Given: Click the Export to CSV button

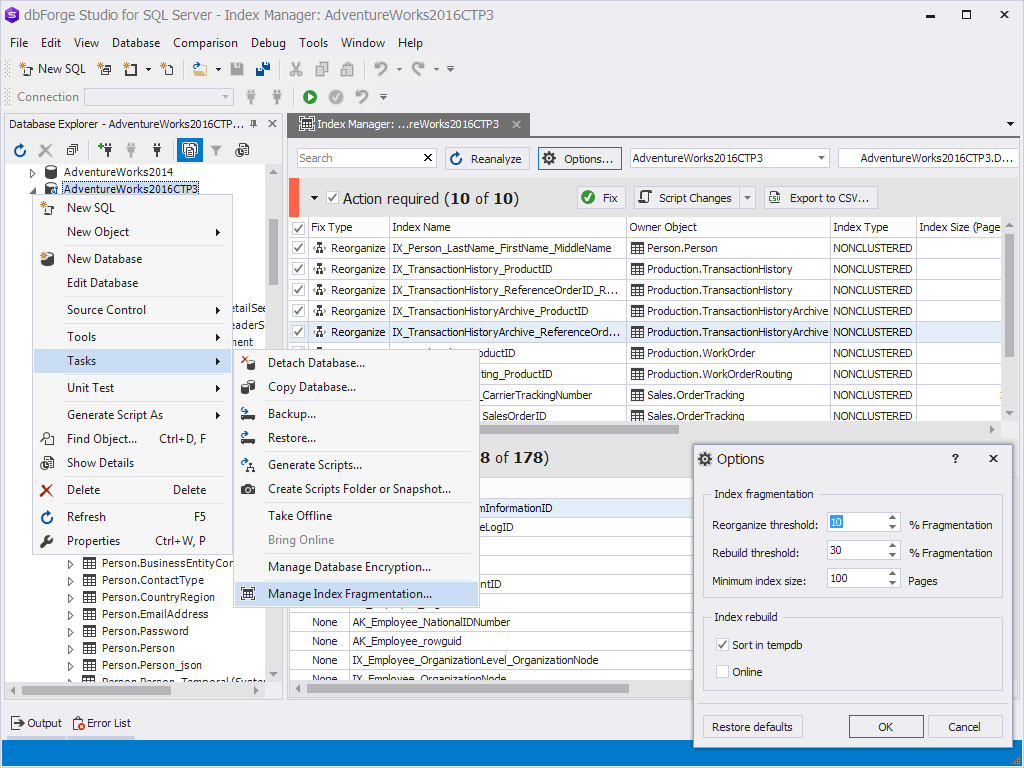Looking at the screenshot, I should point(818,197).
